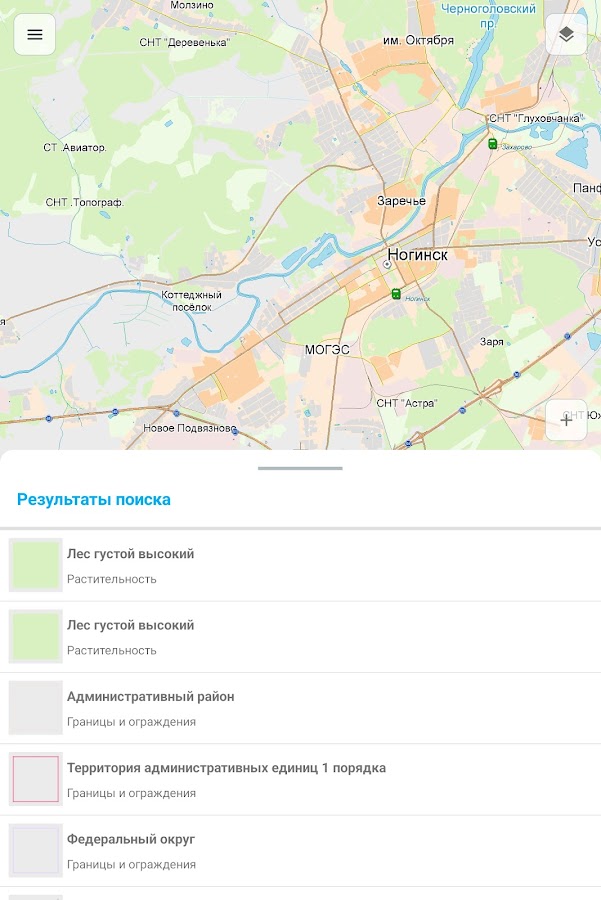Screen dimensions: 601x900
Task: Click red-outlined thumbnail of Территория административных единиц
Action: click(35, 779)
